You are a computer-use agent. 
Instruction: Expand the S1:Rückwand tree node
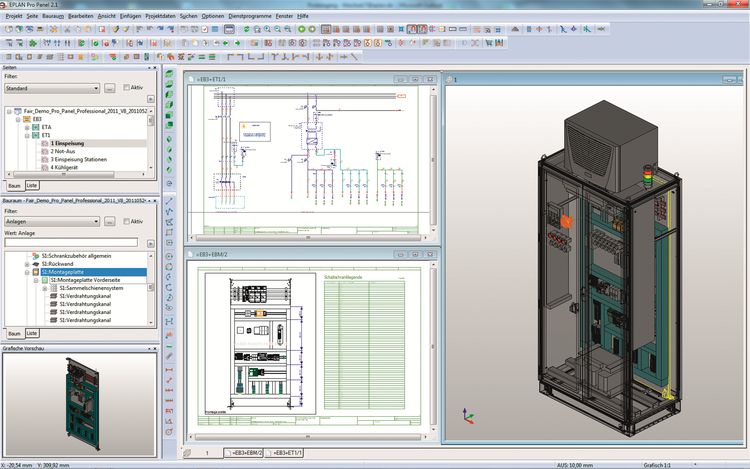coord(27,263)
